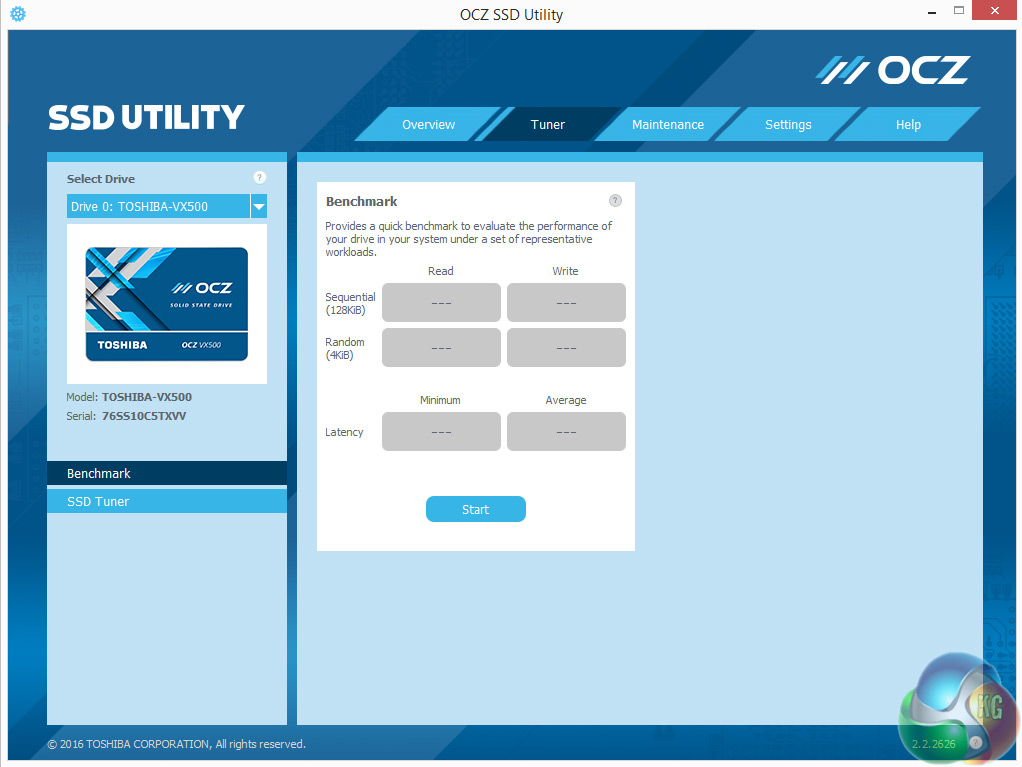Click the serial number 76SS10C5TXVV
The width and height of the screenshot is (1022, 767).
point(144,416)
